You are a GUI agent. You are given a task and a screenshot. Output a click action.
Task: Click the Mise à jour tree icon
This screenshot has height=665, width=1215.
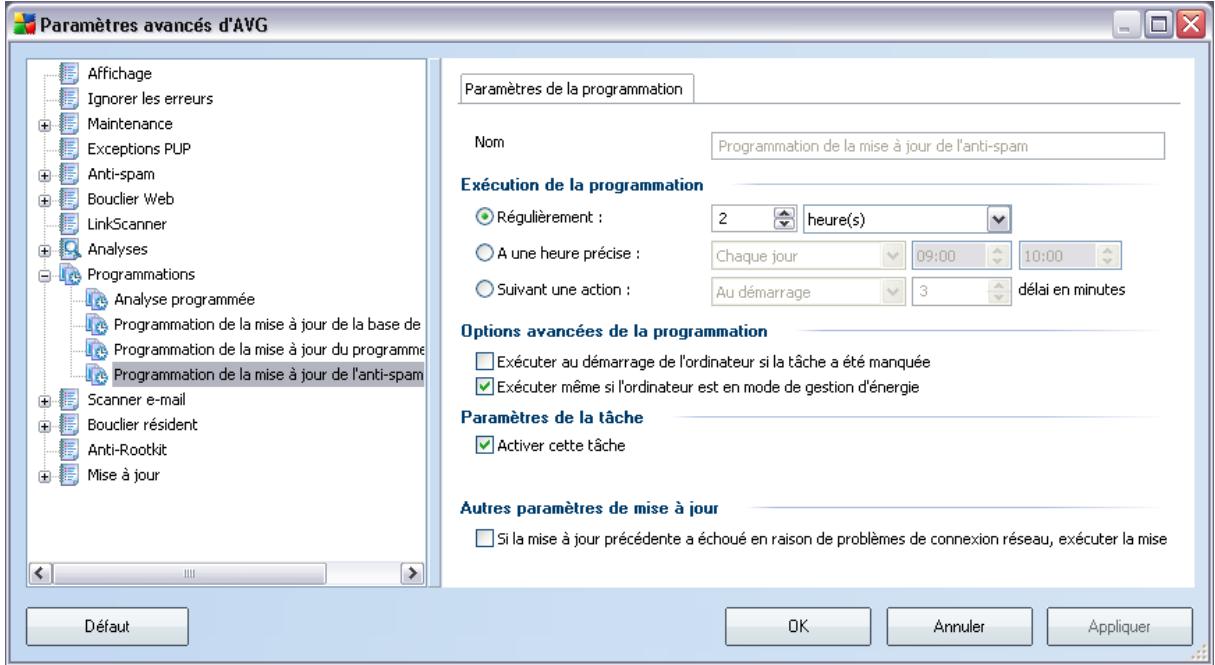[x=70, y=474]
